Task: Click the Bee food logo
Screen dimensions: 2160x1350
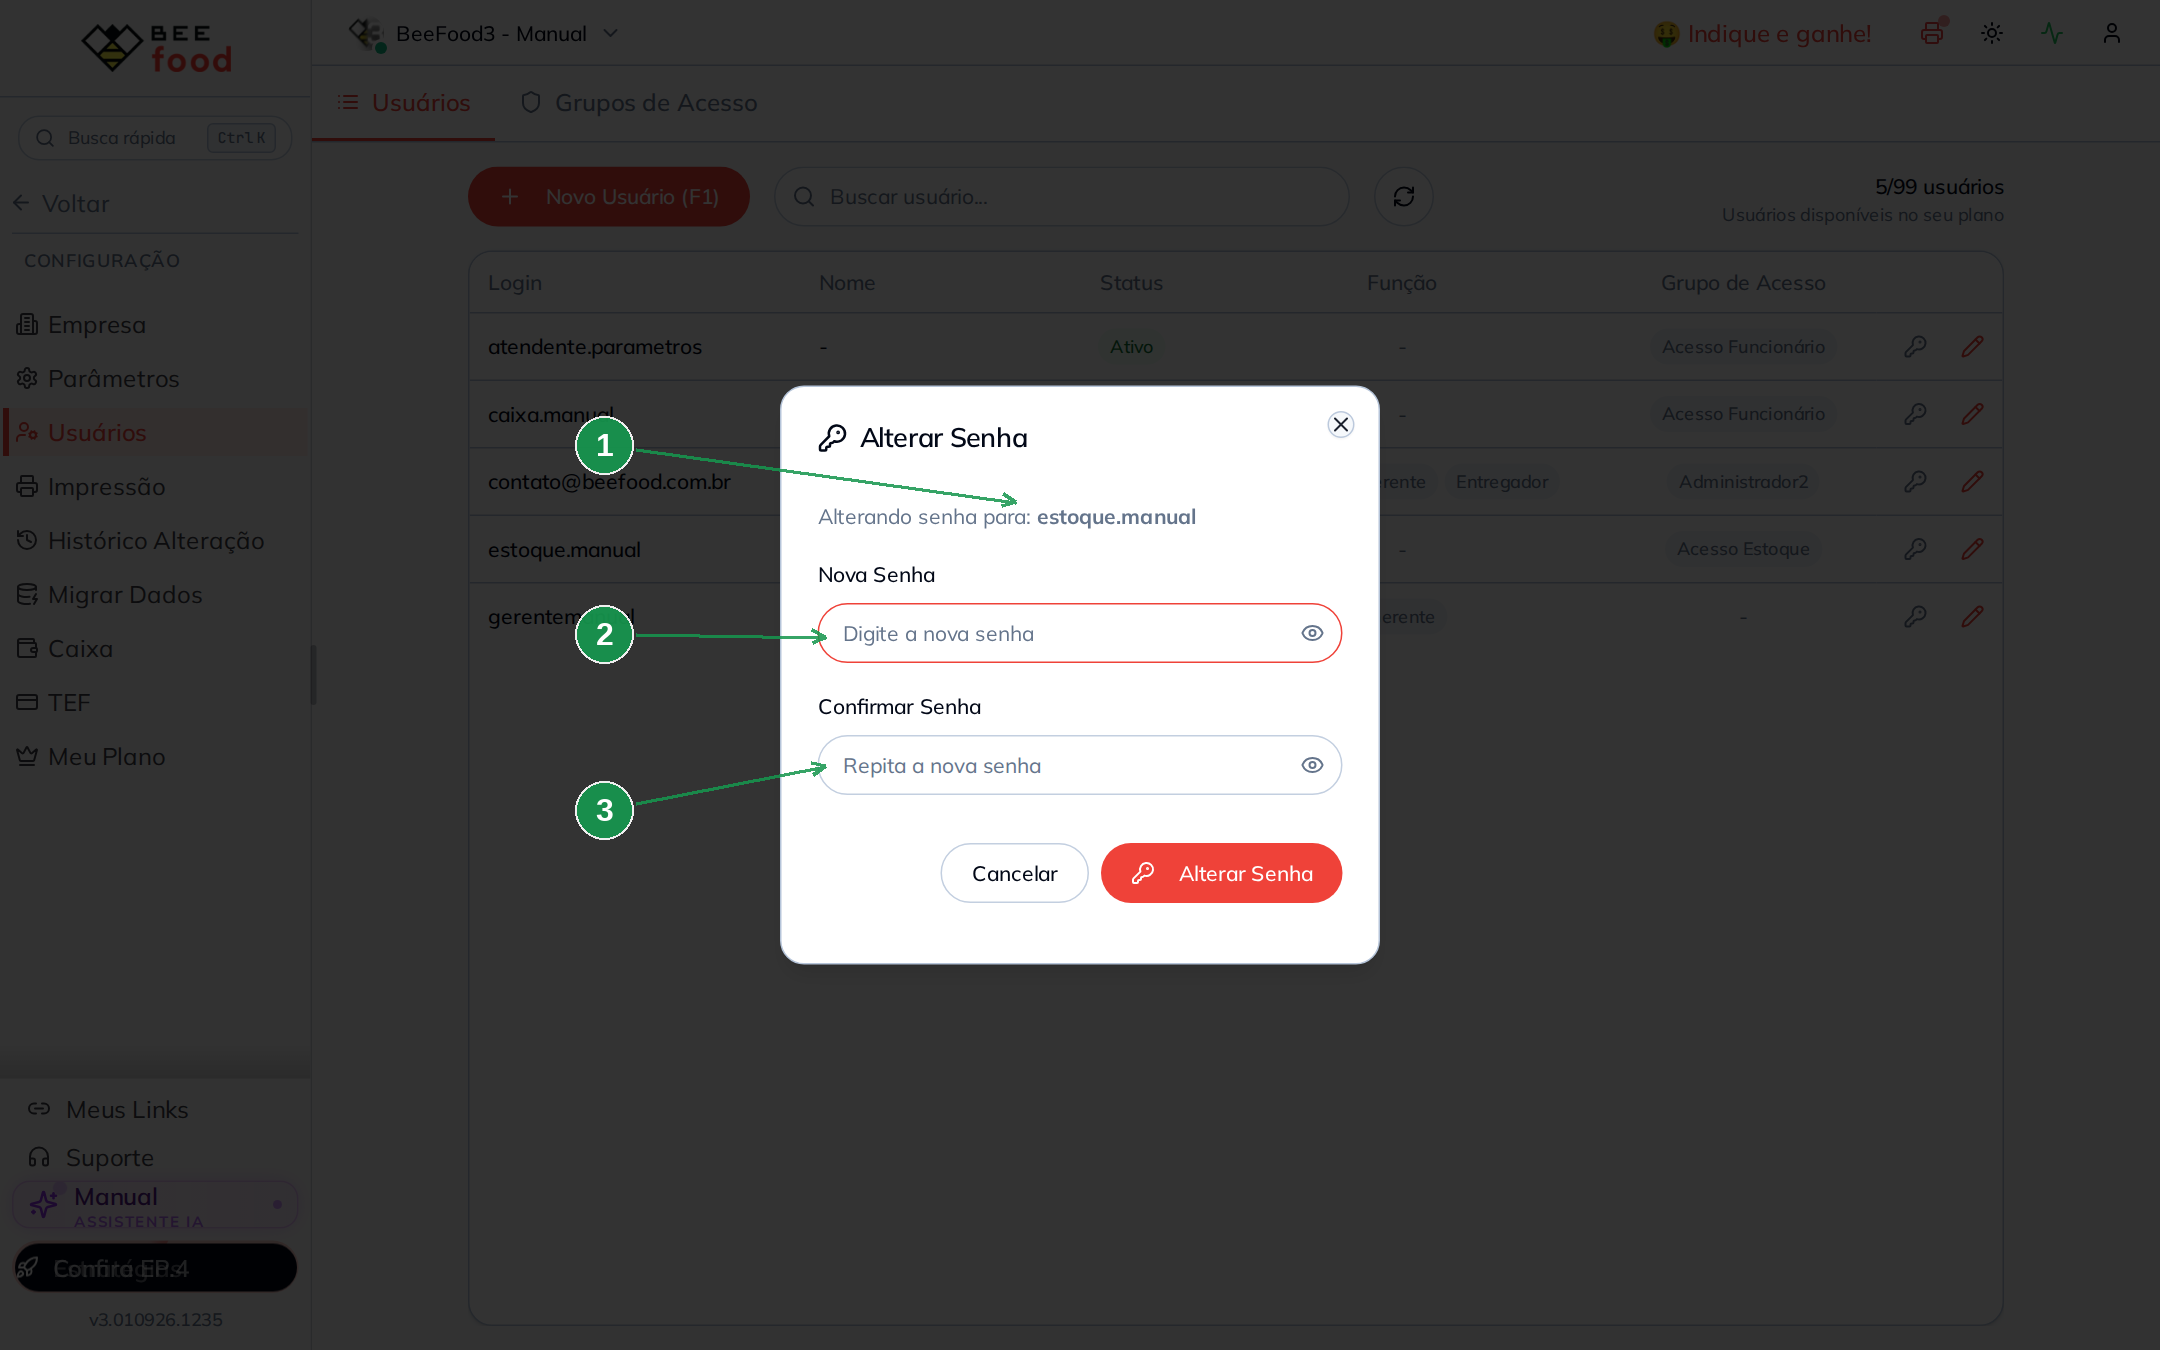Action: pyautogui.click(x=156, y=47)
